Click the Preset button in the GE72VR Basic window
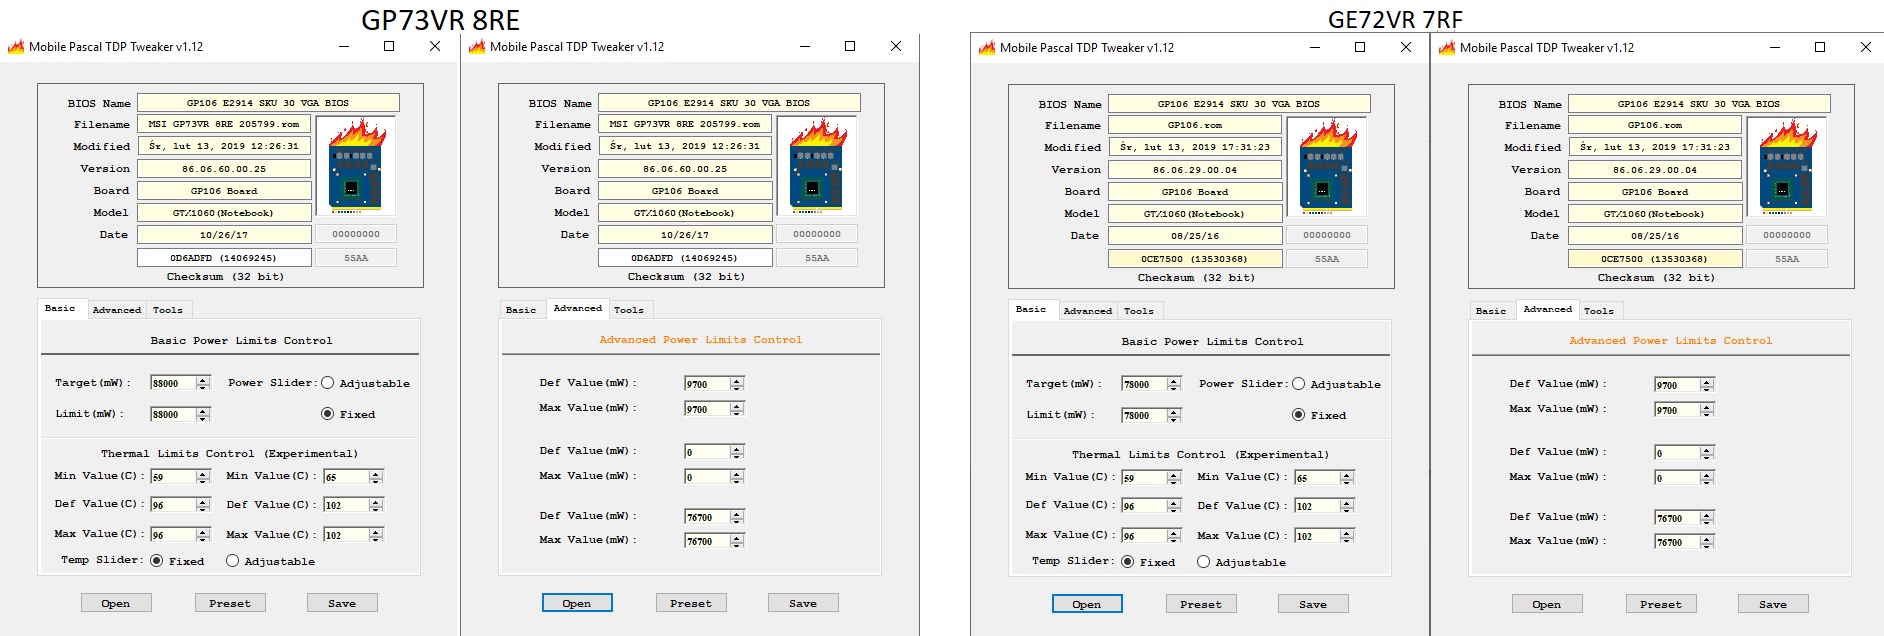Image resolution: width=1884 pixels, height=636 pixels. 1201,604
